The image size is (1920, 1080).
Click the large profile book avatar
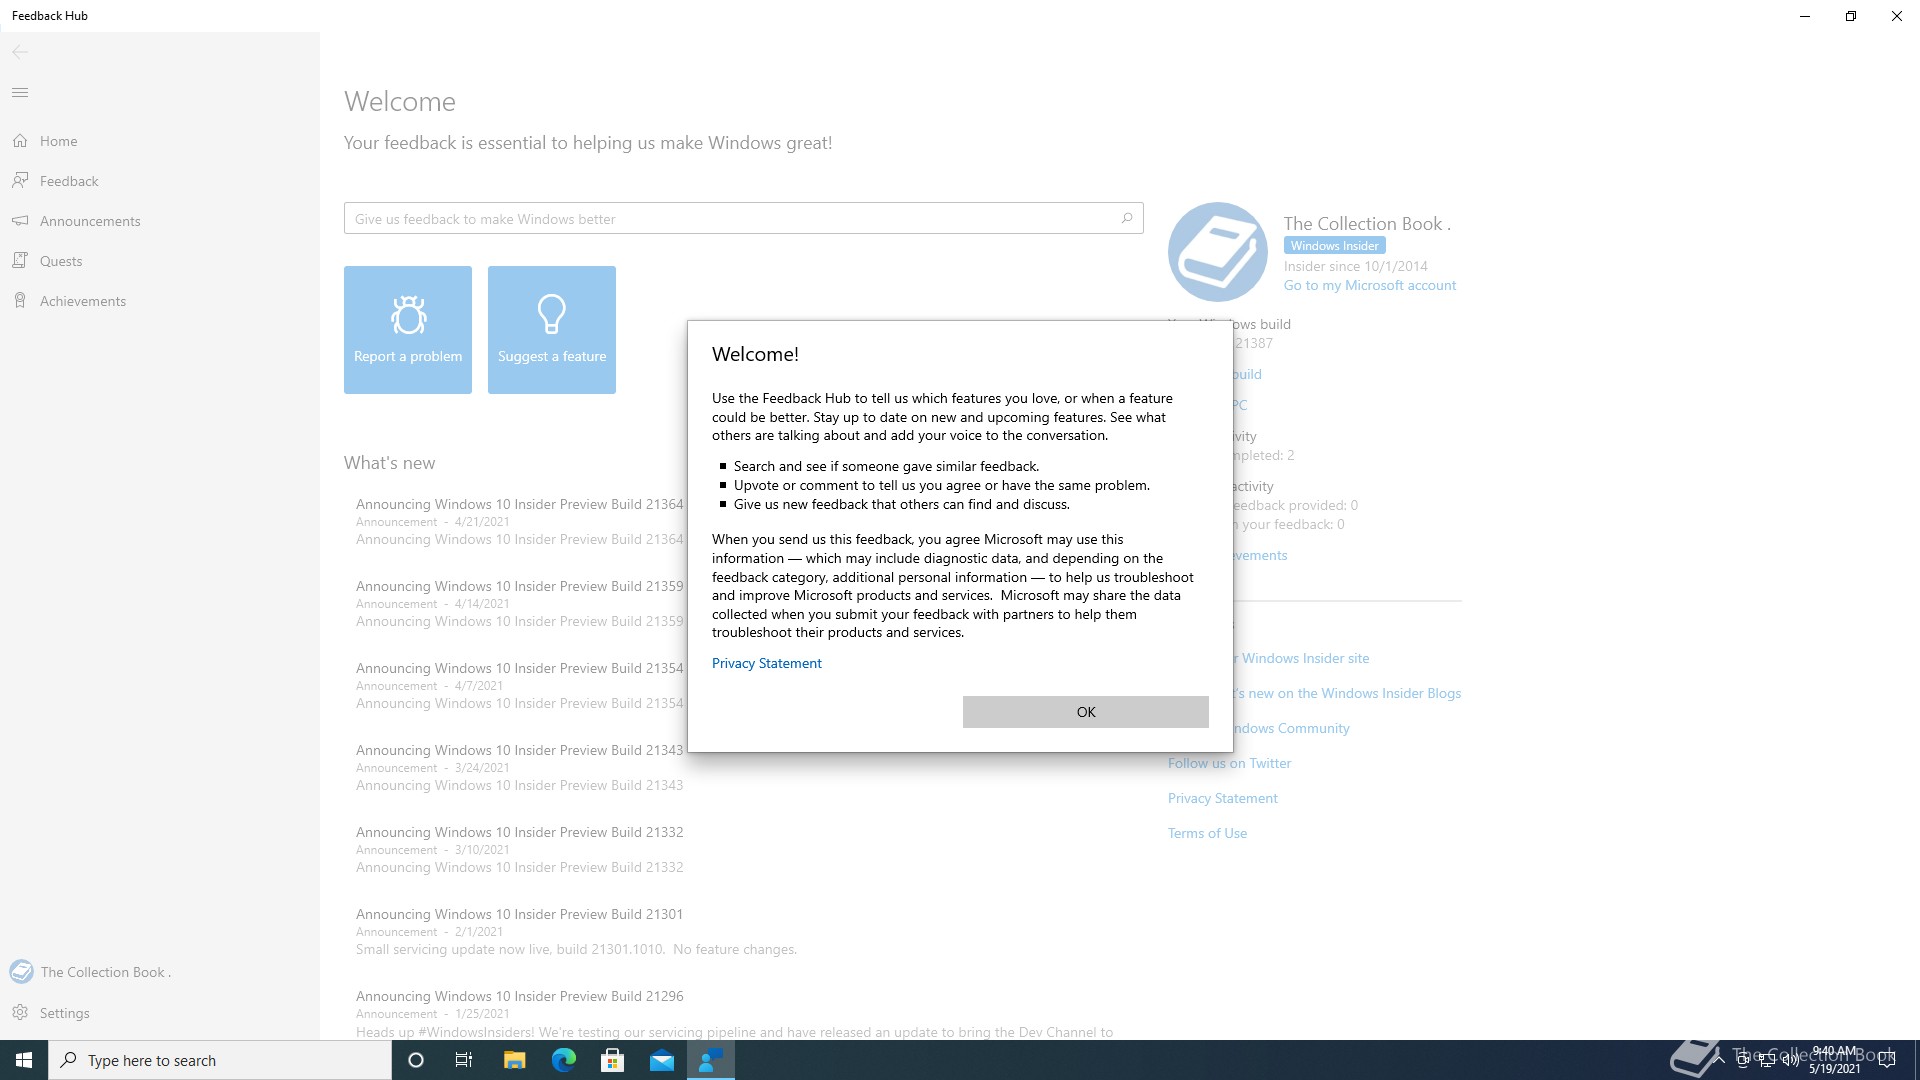click(x=1218, y=252)
